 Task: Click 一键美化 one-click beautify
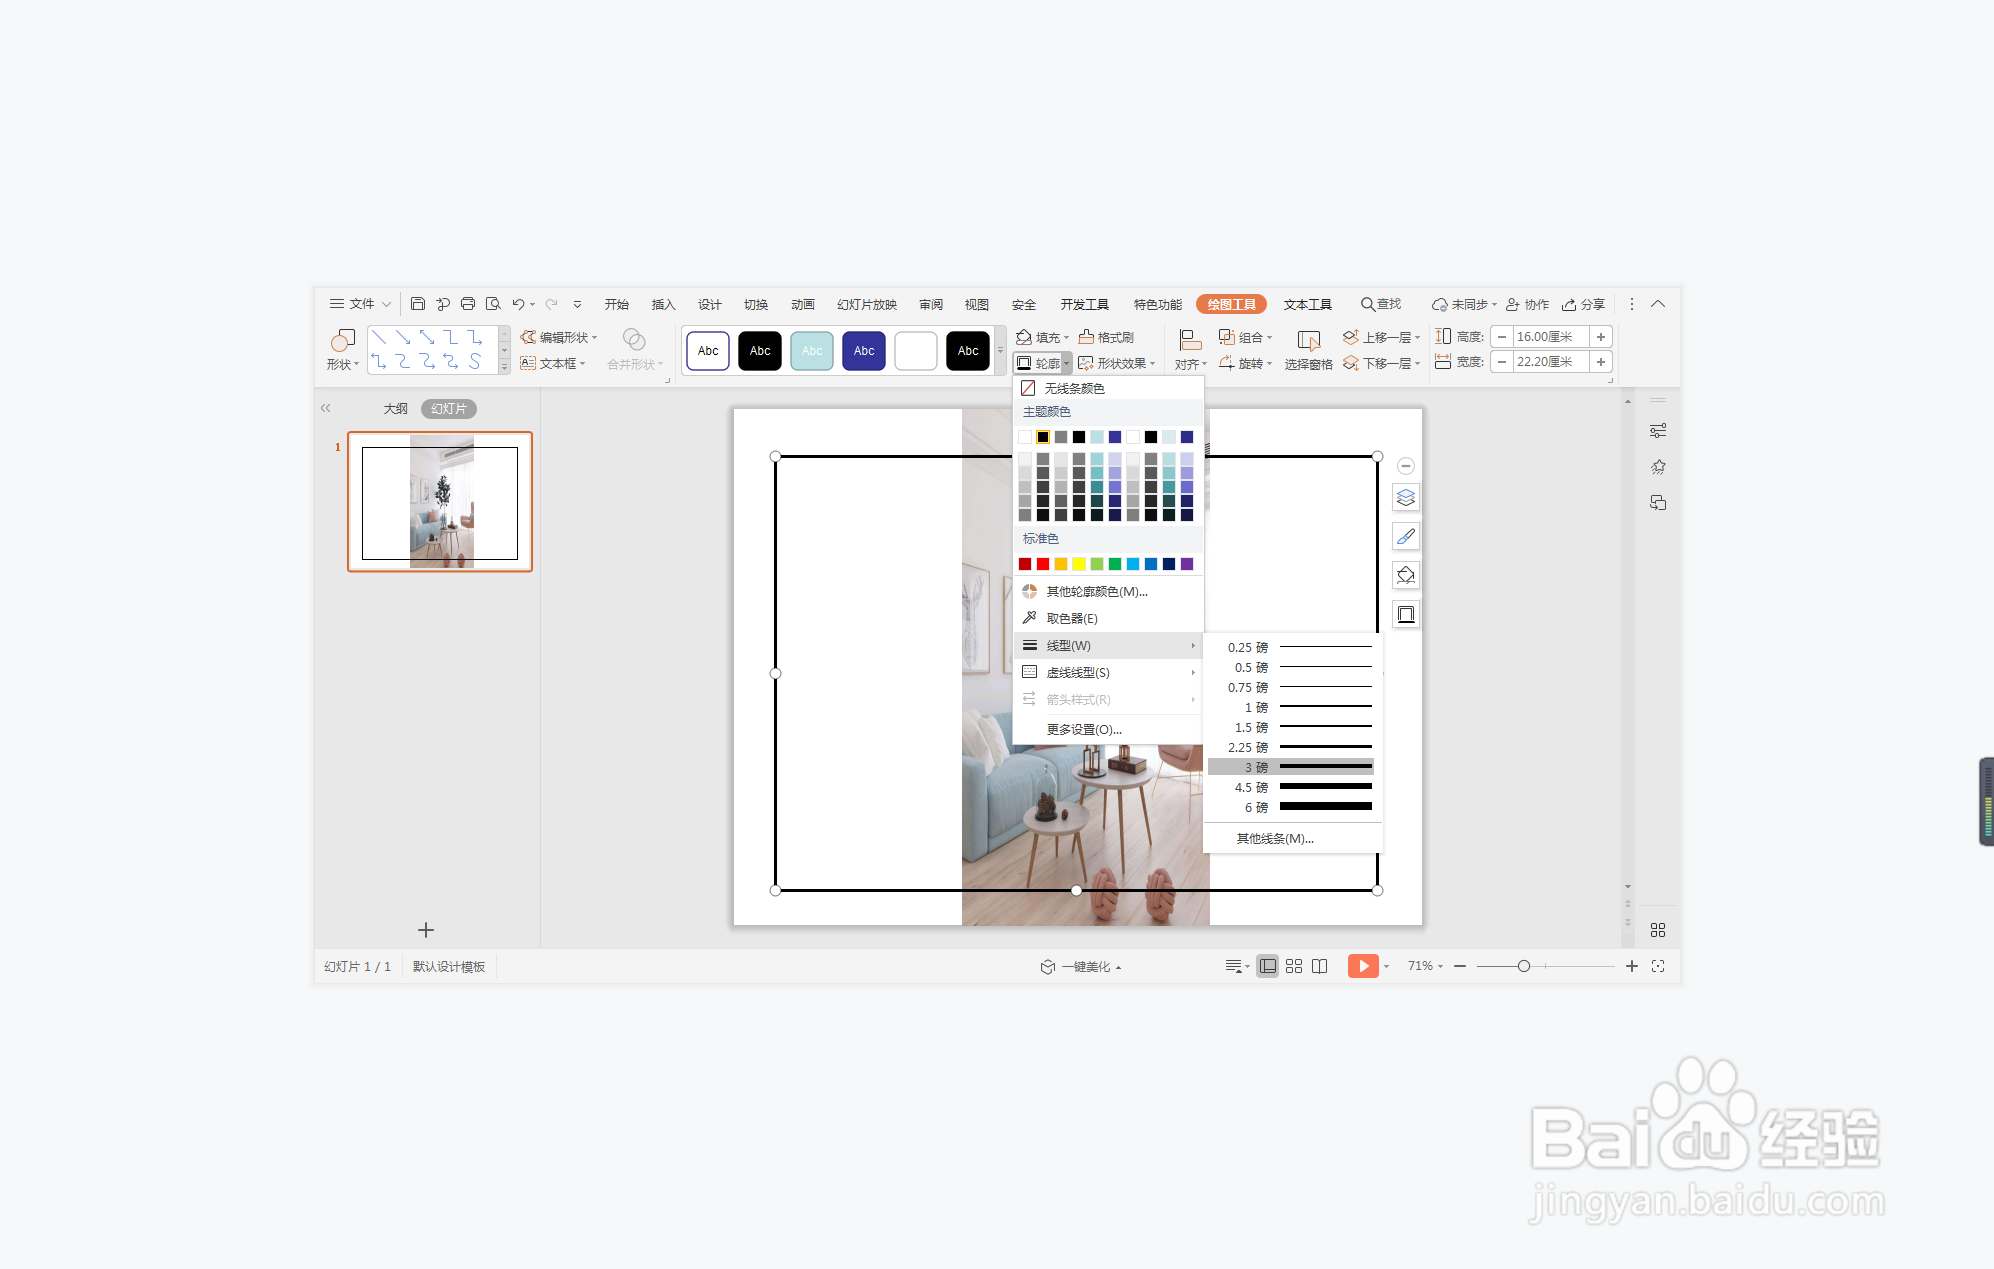(1081, 966)
